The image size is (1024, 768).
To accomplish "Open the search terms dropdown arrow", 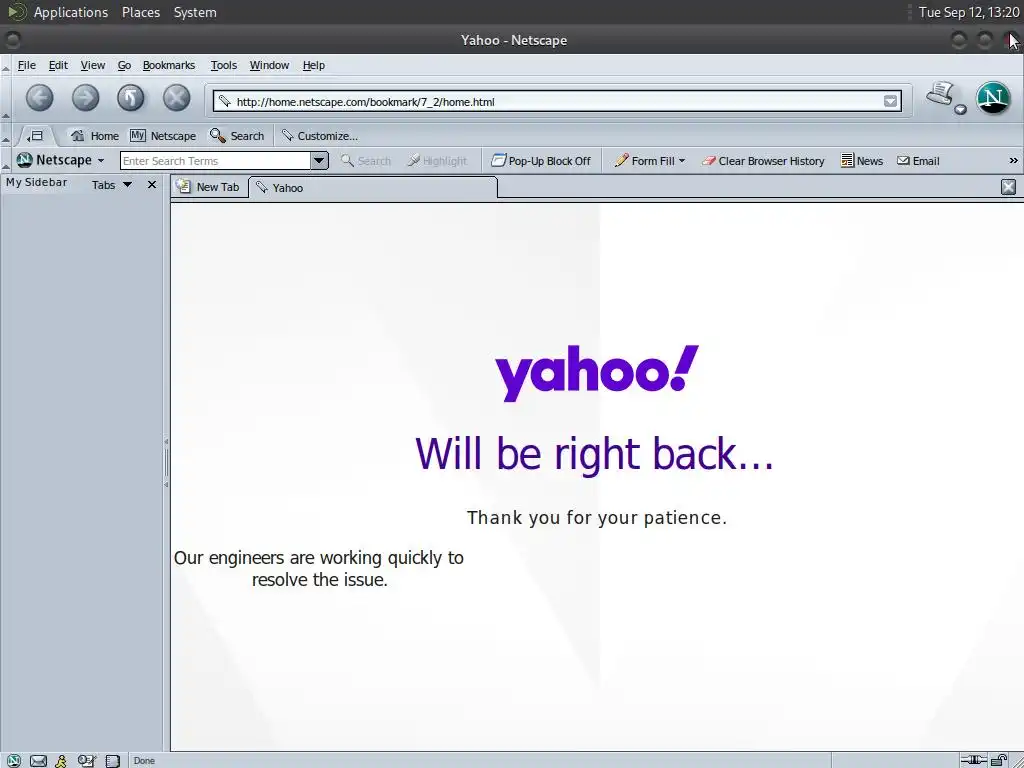I will coord(319,161).
